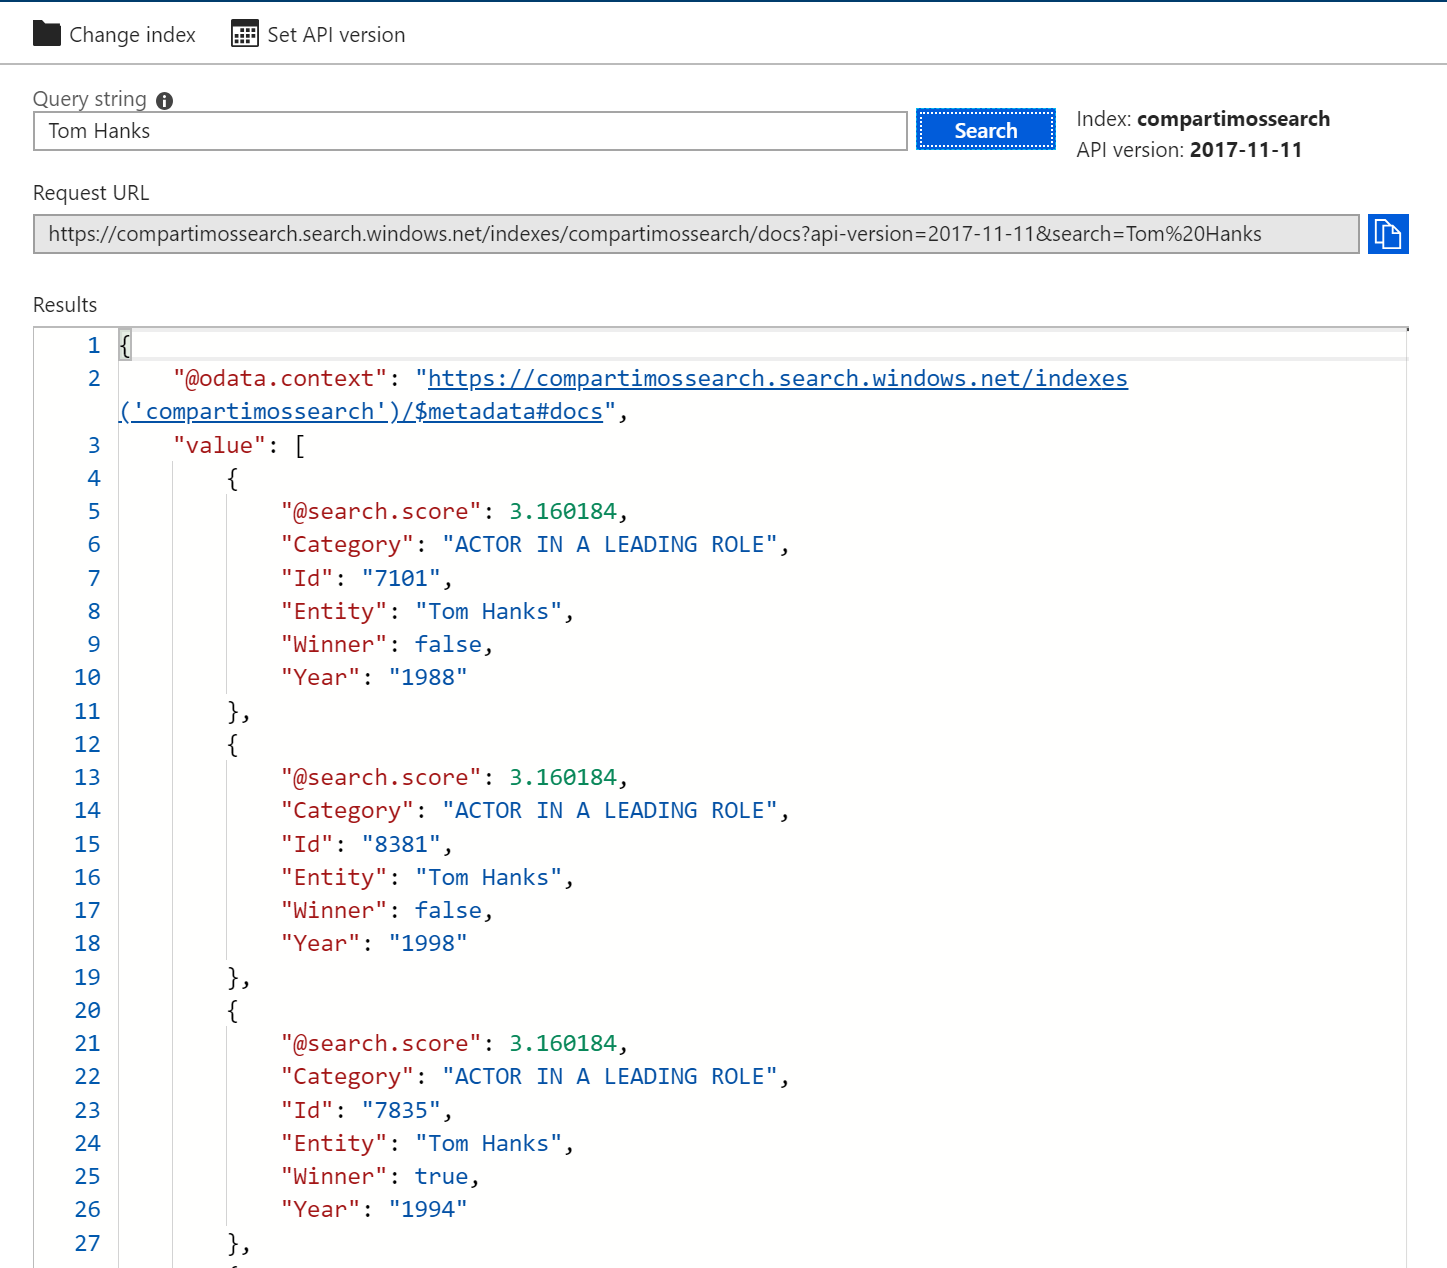Screen dimensions: 1447x1268
Task: Click the "@odata.context" key on line 2
Action: [x=280, y=379]
